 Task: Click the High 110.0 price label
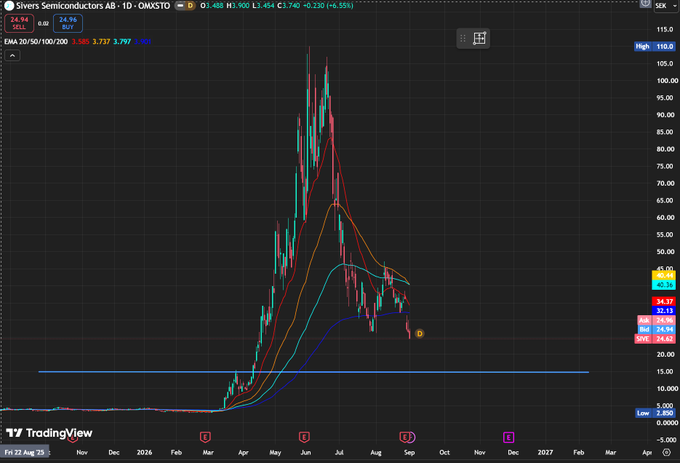click(x=654, y=46)
